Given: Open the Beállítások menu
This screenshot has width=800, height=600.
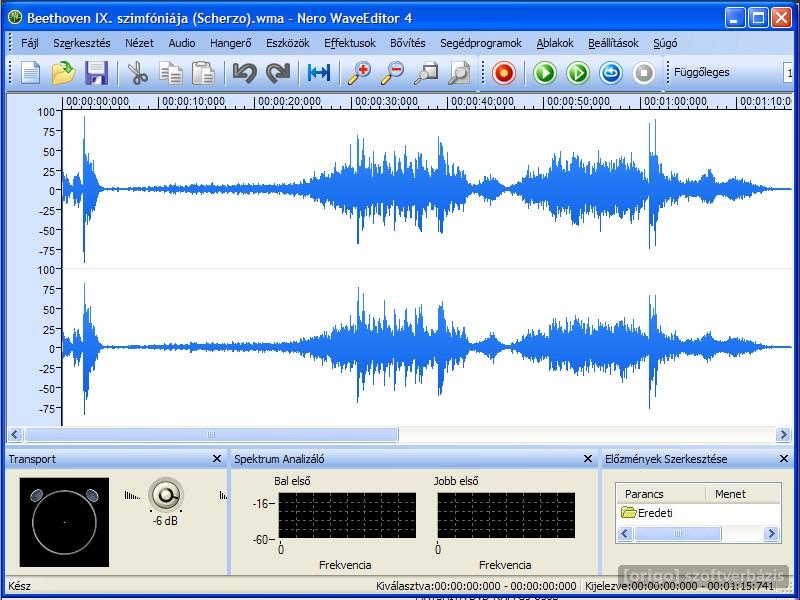Looking at the screenshot, I should (x=613, y=43).
